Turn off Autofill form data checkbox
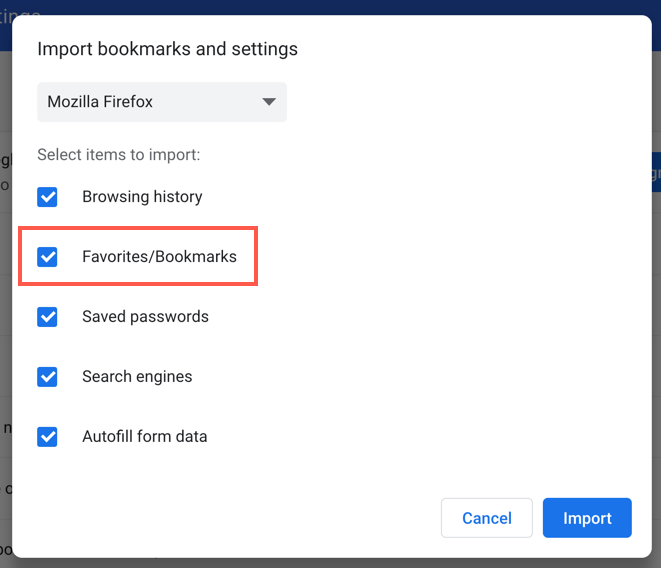The image size is (661, 568). coord(47,437)
